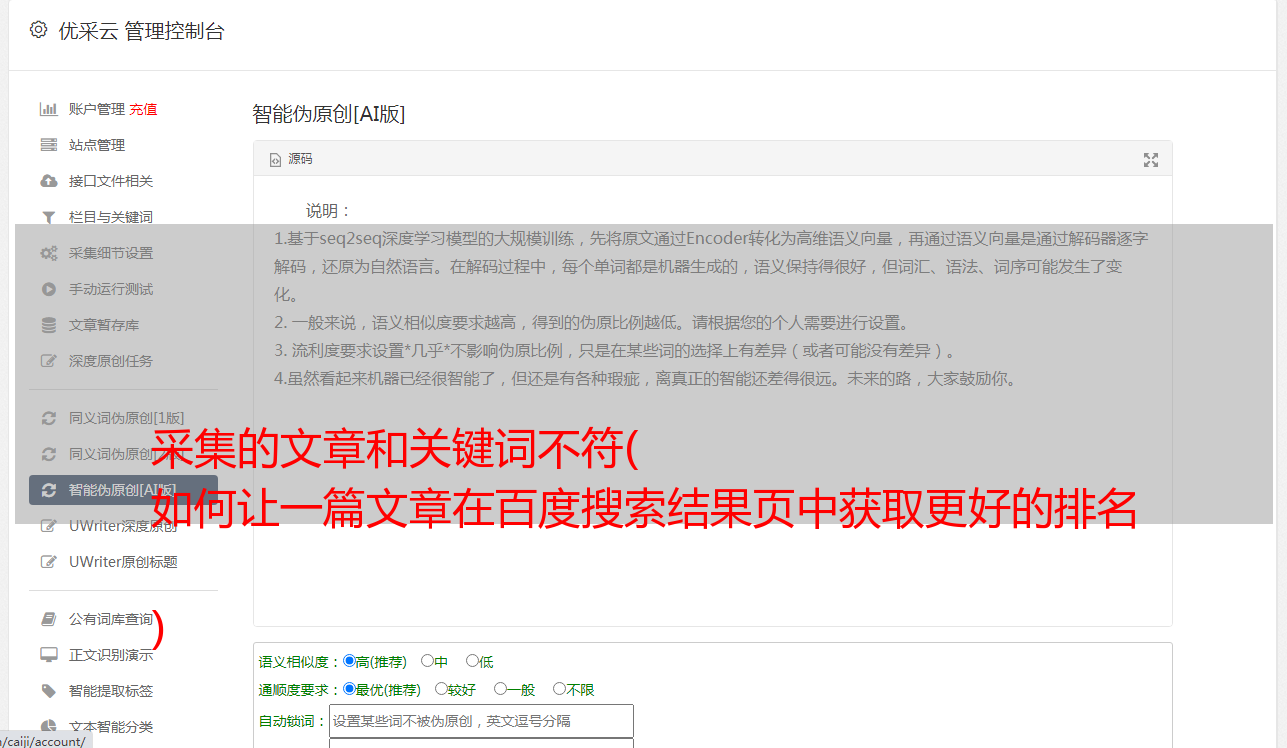The width and height of the screenshot is (1287, 748).
Task: Go to UWriter原创标题 page
Action: (123, 562)
